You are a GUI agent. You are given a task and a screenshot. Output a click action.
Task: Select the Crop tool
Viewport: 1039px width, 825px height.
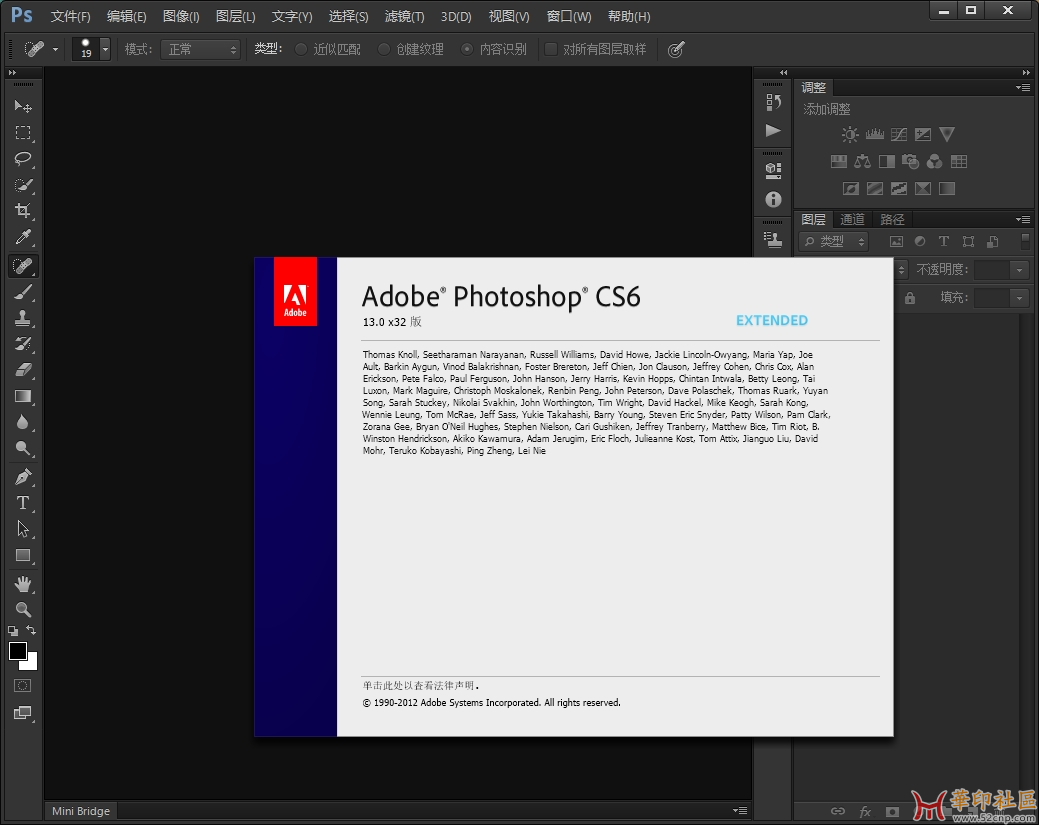pyautogui.click(x=23, y=211)
